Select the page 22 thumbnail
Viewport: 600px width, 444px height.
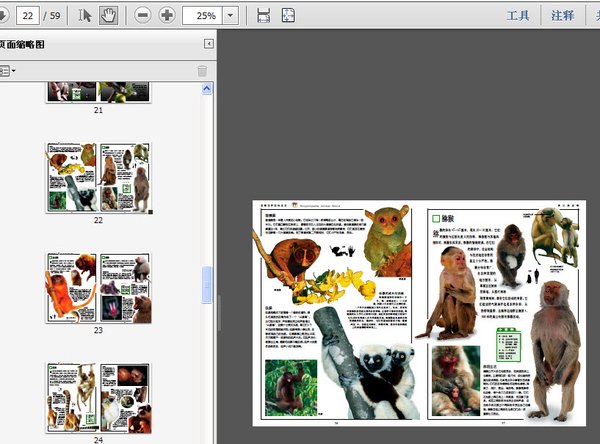(98, 177)
